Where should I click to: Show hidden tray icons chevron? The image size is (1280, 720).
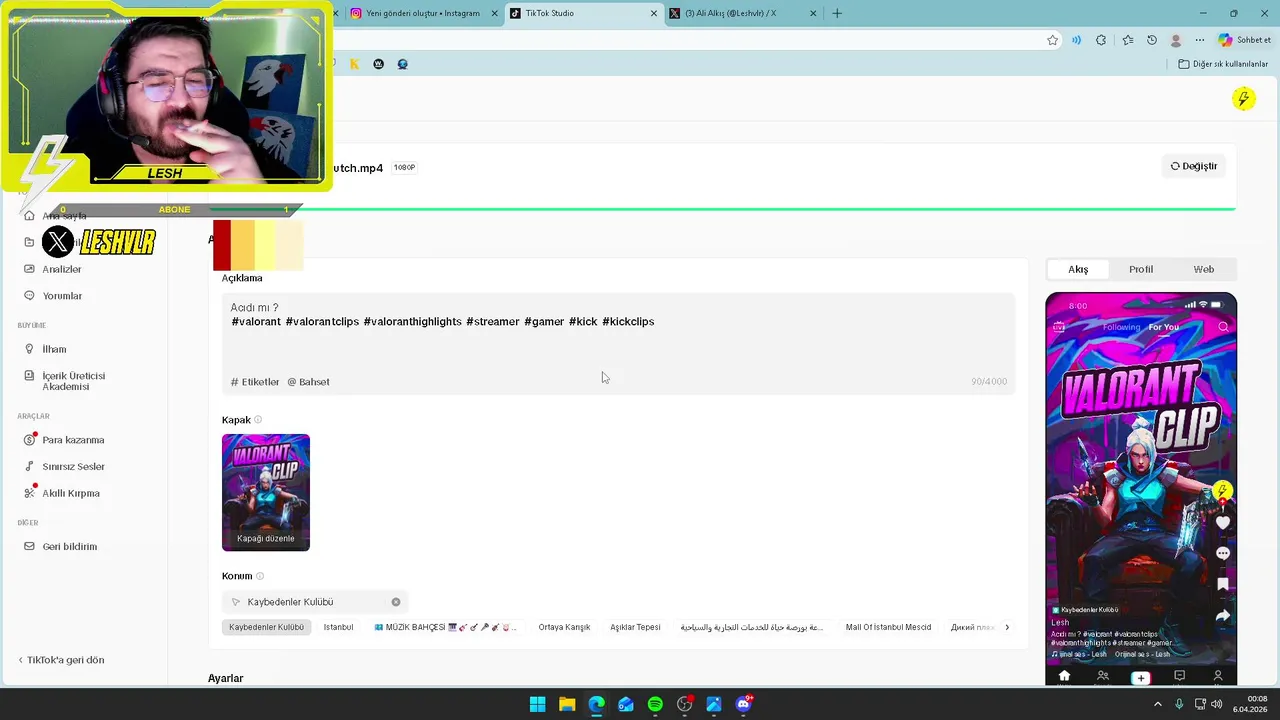click(x=1158, y=704)
